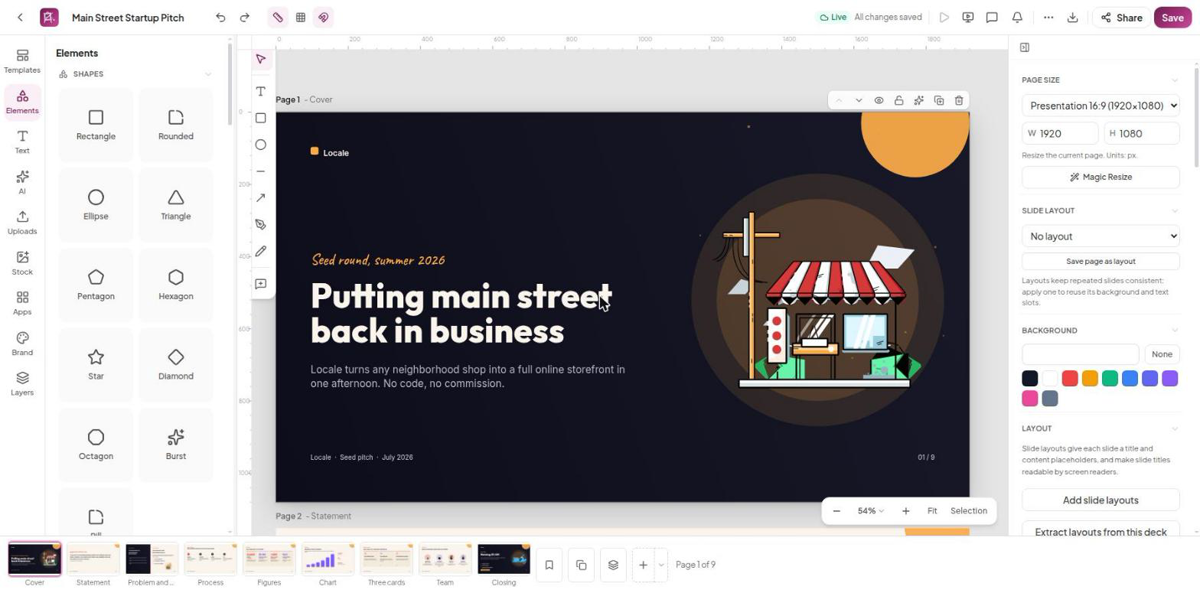
Task: Duplicate slide from the bottom bar
Action: (581, 565)
